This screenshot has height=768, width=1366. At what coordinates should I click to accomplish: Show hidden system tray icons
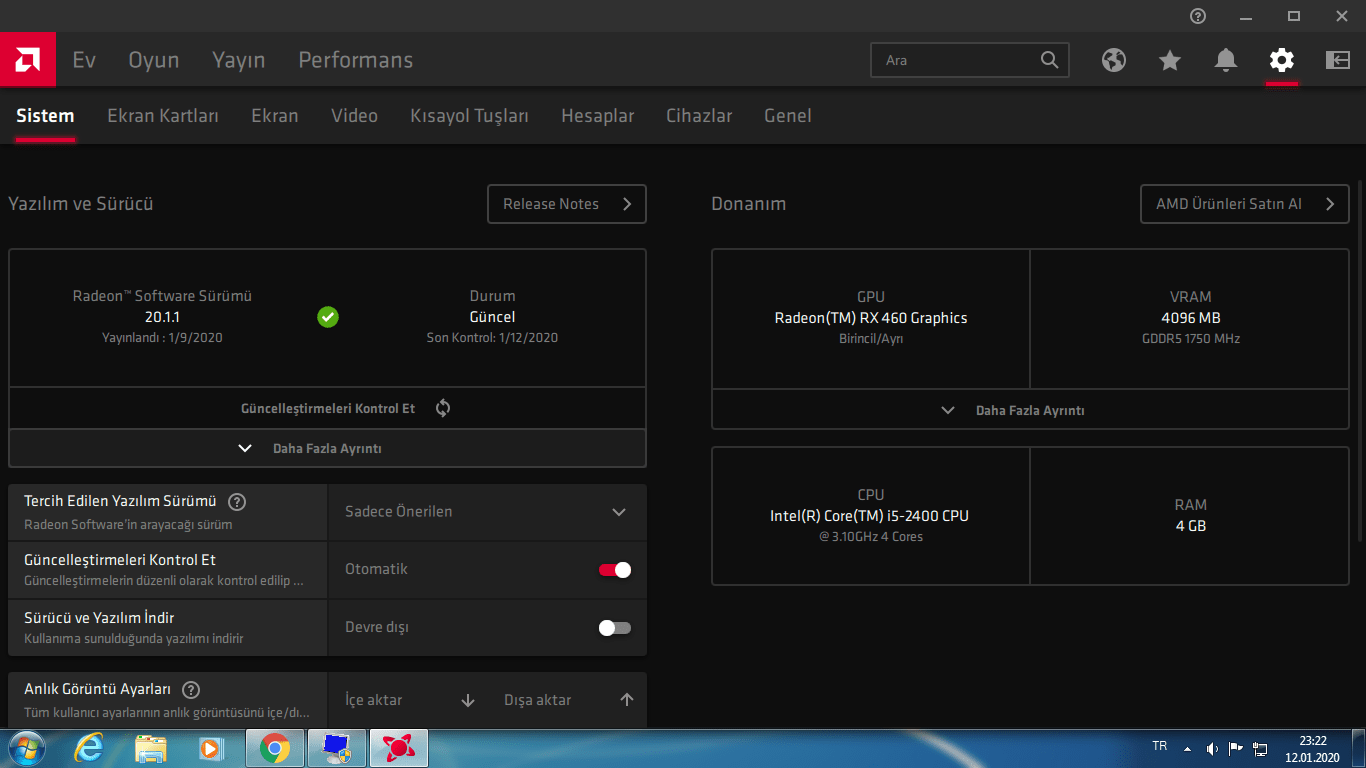[x=1188, y=748]
